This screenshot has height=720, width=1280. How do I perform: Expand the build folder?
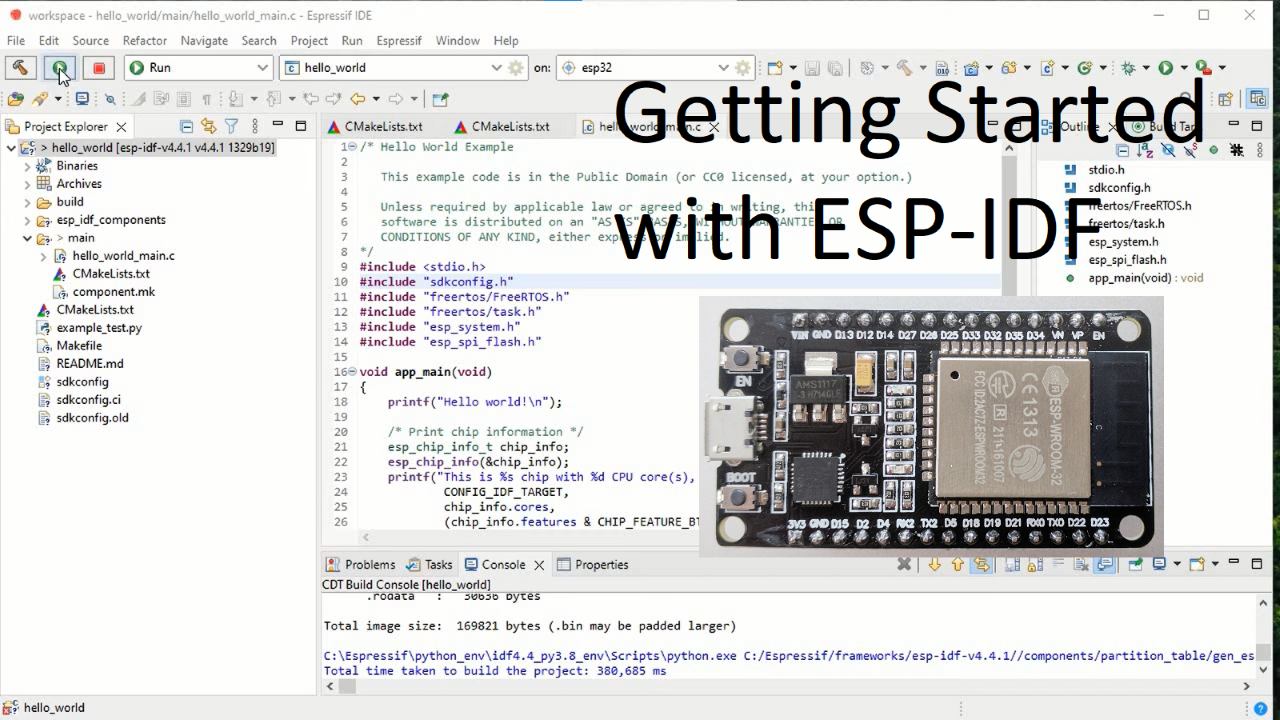(x=28, y=202)
